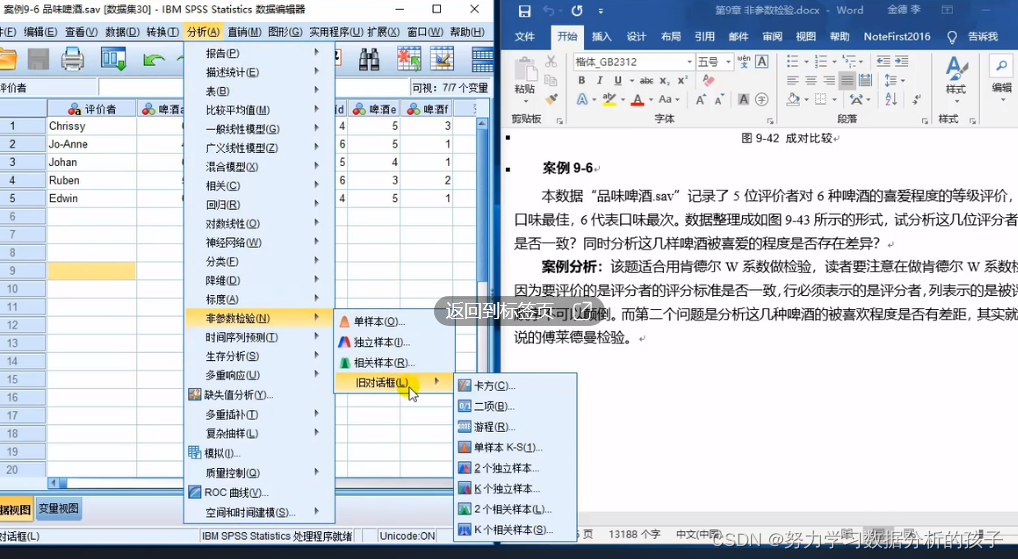Click the shrink font size icon
This screenshot has height=559, width=1018.
coord(719,99)
